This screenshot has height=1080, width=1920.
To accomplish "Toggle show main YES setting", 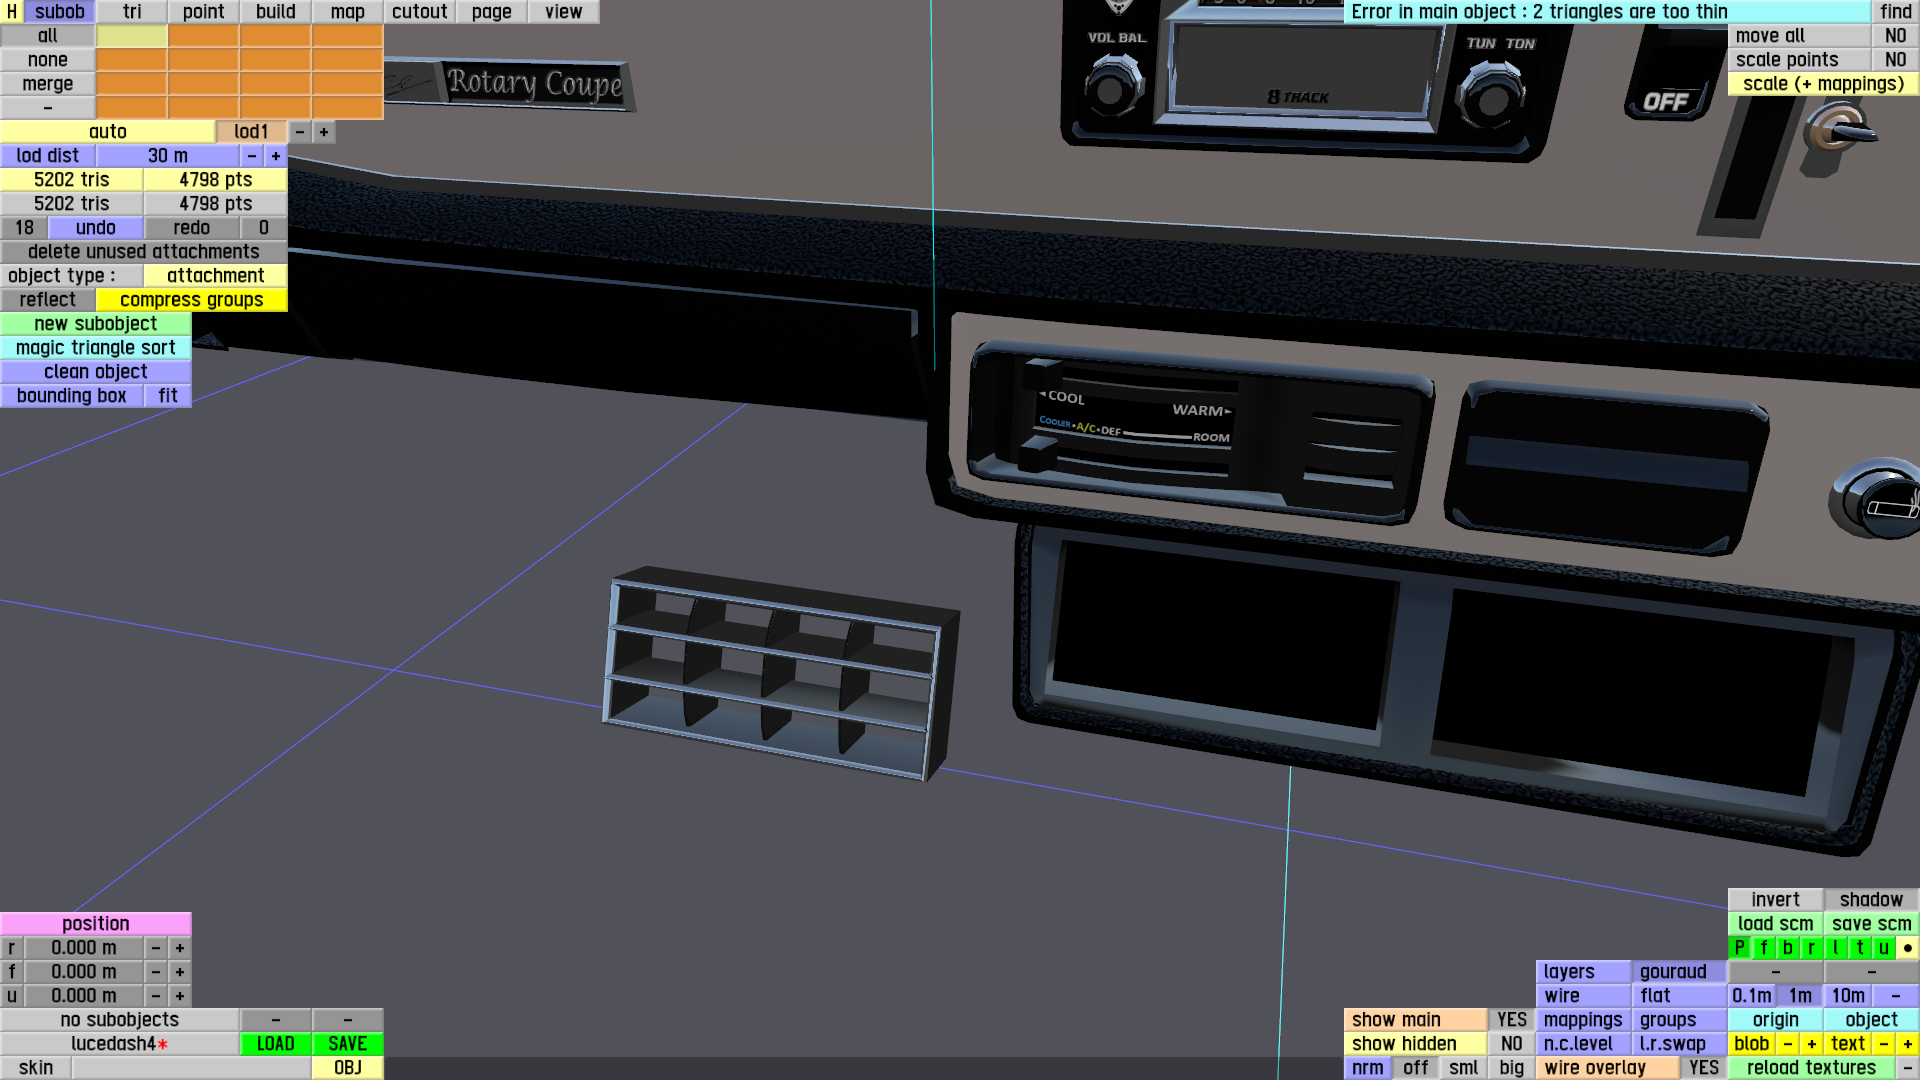I will point(1511,1020).
